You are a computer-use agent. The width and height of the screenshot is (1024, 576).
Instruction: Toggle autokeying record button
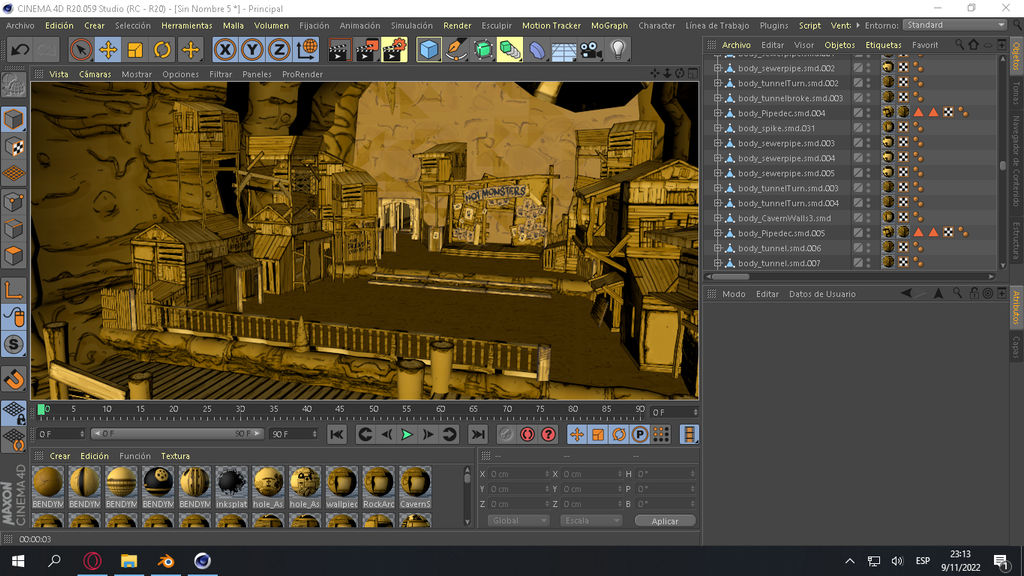[x=528, y=434]
